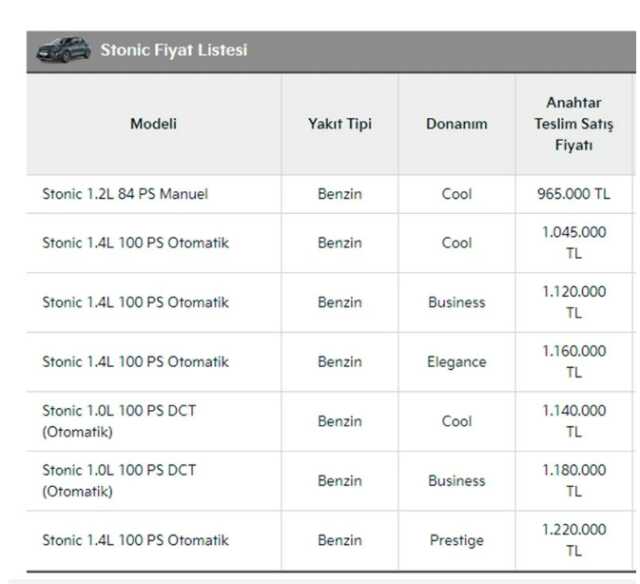Image resolution: width=640 pixels, height=584 pixels.
Task: Click the Donanım column header
Action: [456, 124]
